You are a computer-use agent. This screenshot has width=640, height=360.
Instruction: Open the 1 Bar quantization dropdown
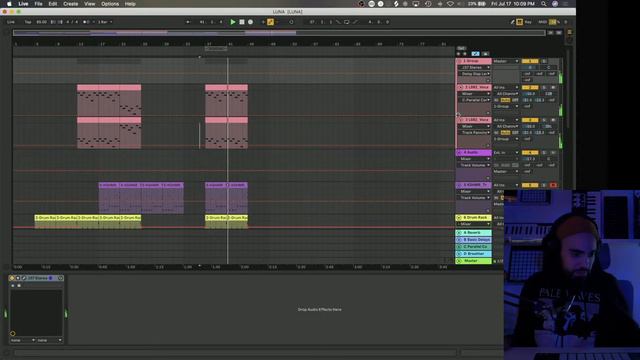[104, 22]
